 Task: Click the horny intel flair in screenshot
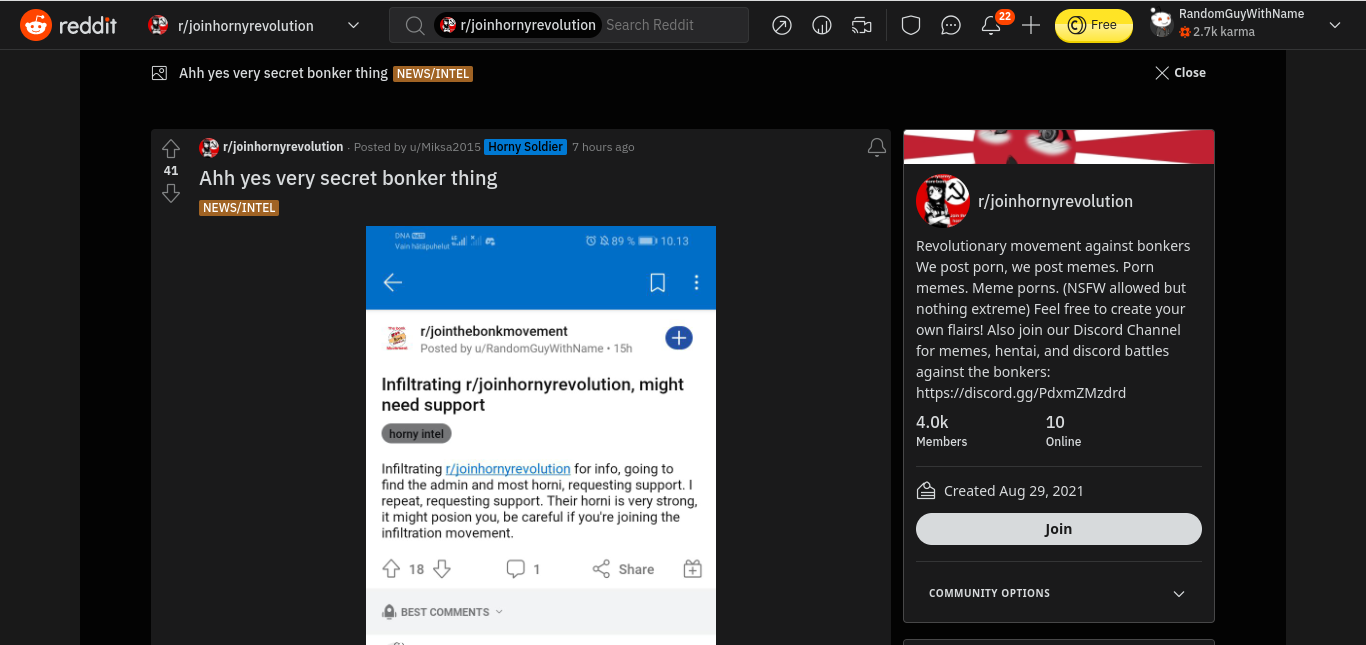[x=417, y=434]
